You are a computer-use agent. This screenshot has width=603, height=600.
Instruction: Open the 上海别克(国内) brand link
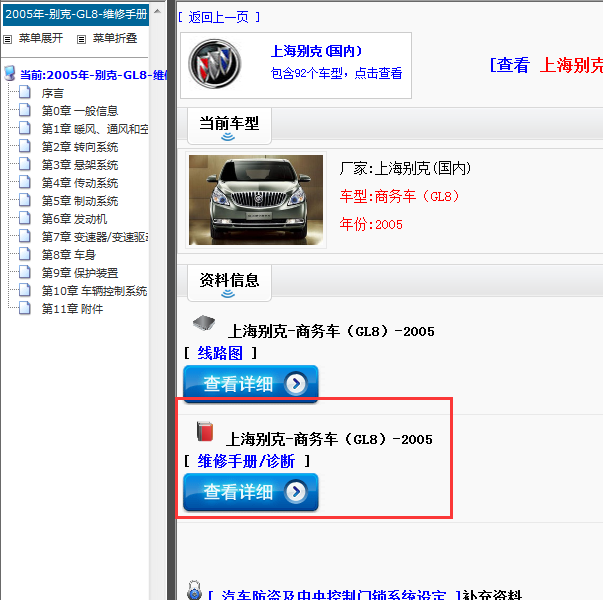pos(316,51)
